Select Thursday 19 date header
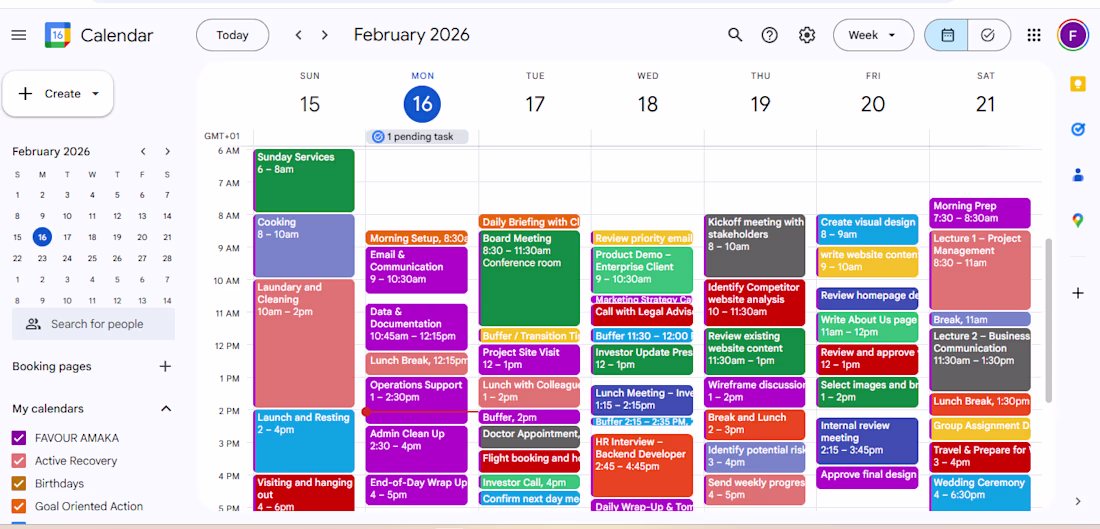 [x=760, y=104]
